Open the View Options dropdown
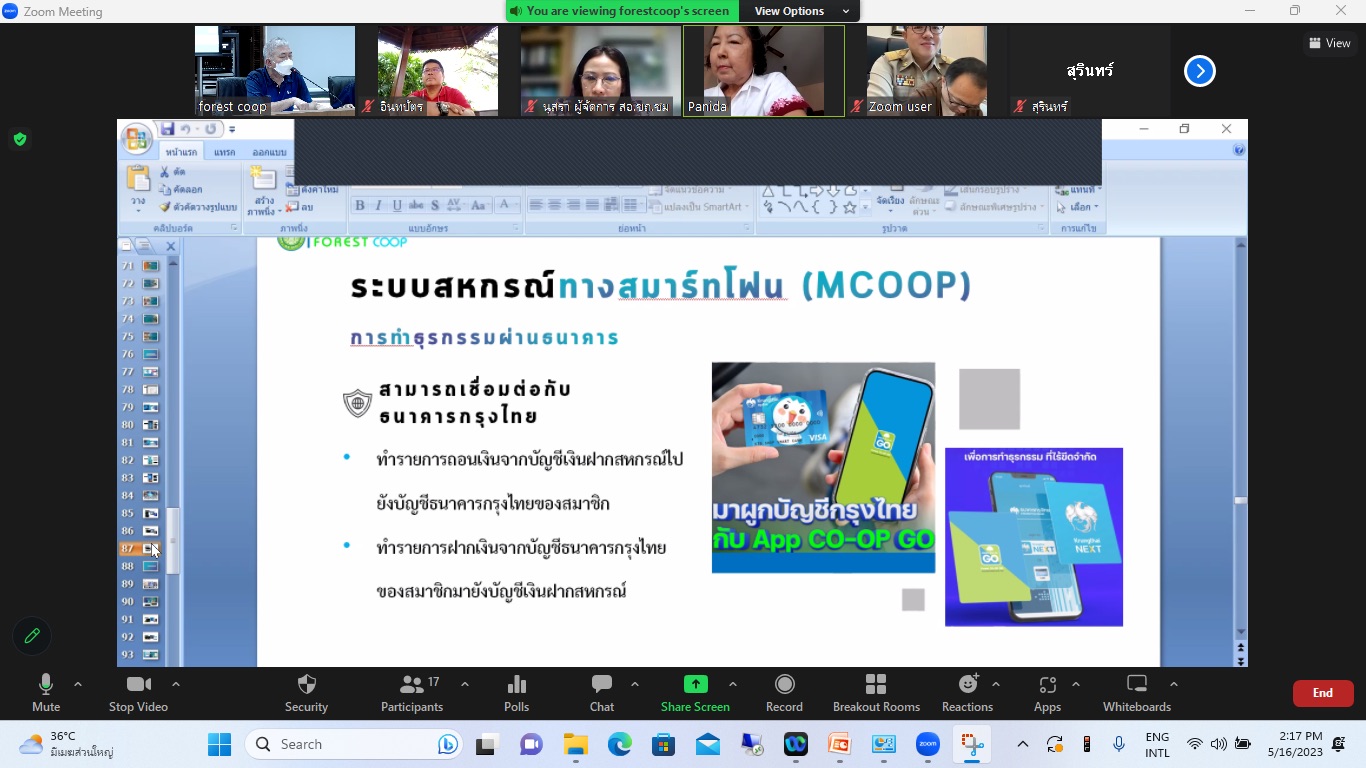This screenshot has height=768, width=1366. click(799, 11)
